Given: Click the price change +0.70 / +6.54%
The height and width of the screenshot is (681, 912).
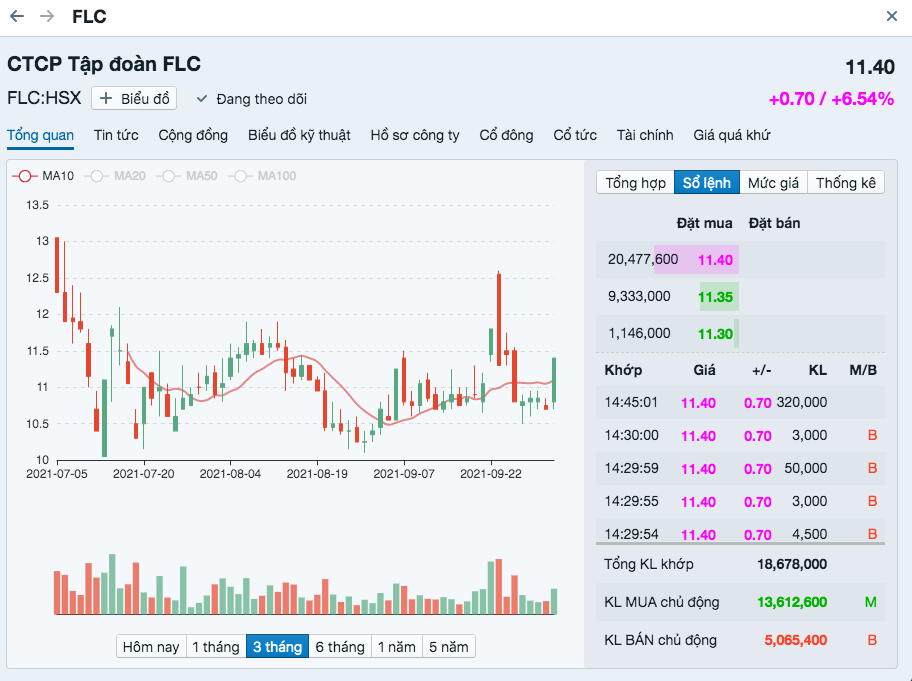Looking at the screenshot, I should [831, 99].
